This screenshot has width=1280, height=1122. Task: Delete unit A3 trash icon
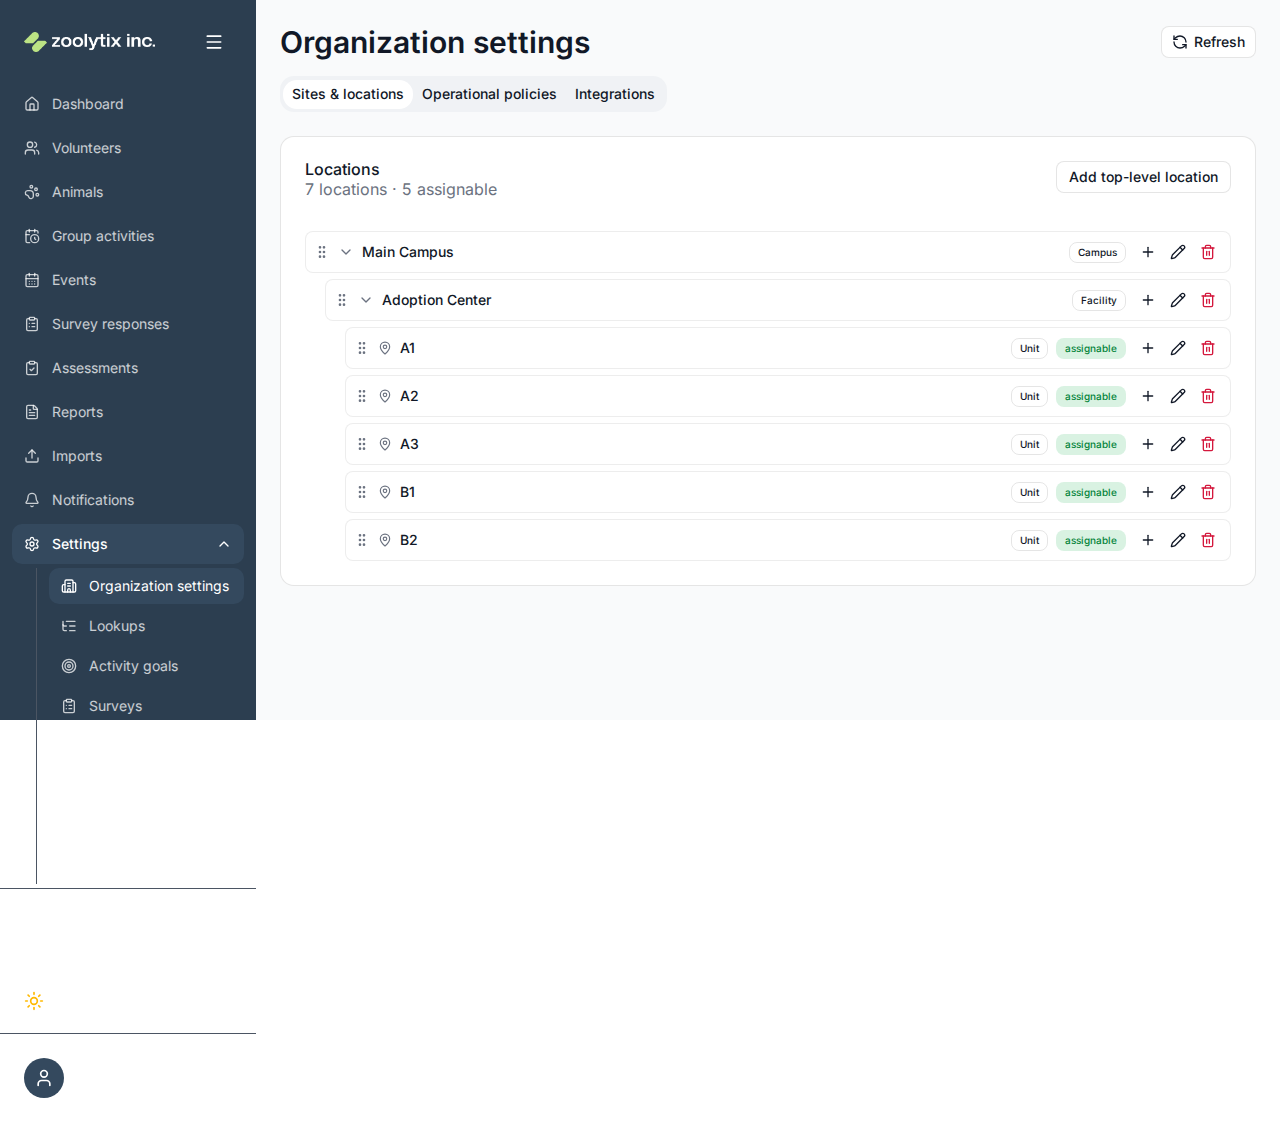1208,444
